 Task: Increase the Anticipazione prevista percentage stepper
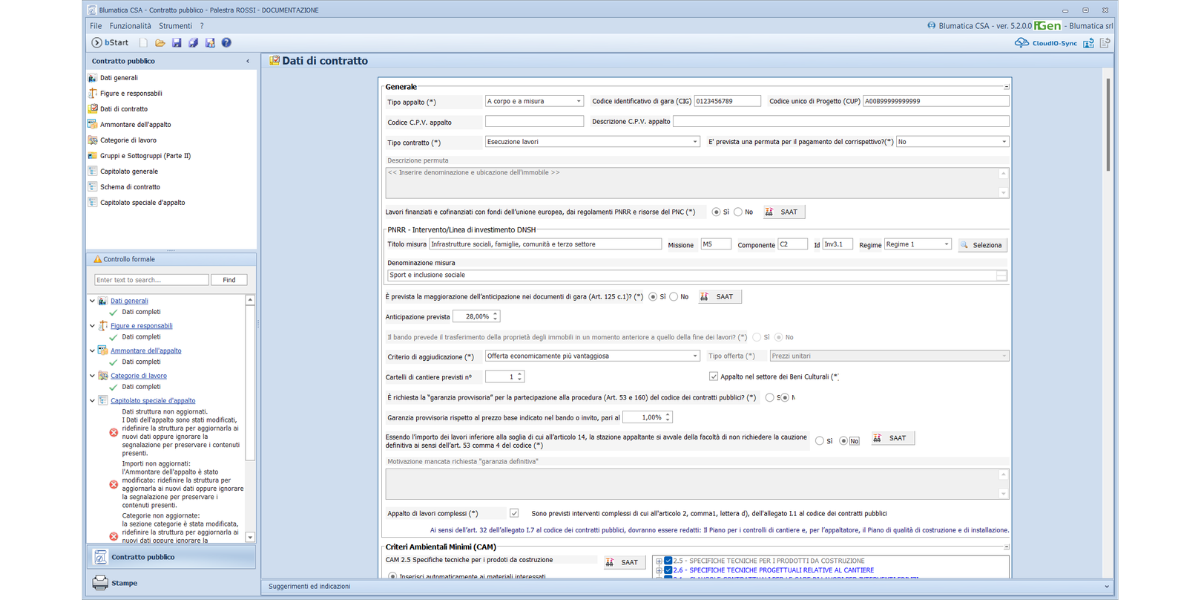coord(496,313)
